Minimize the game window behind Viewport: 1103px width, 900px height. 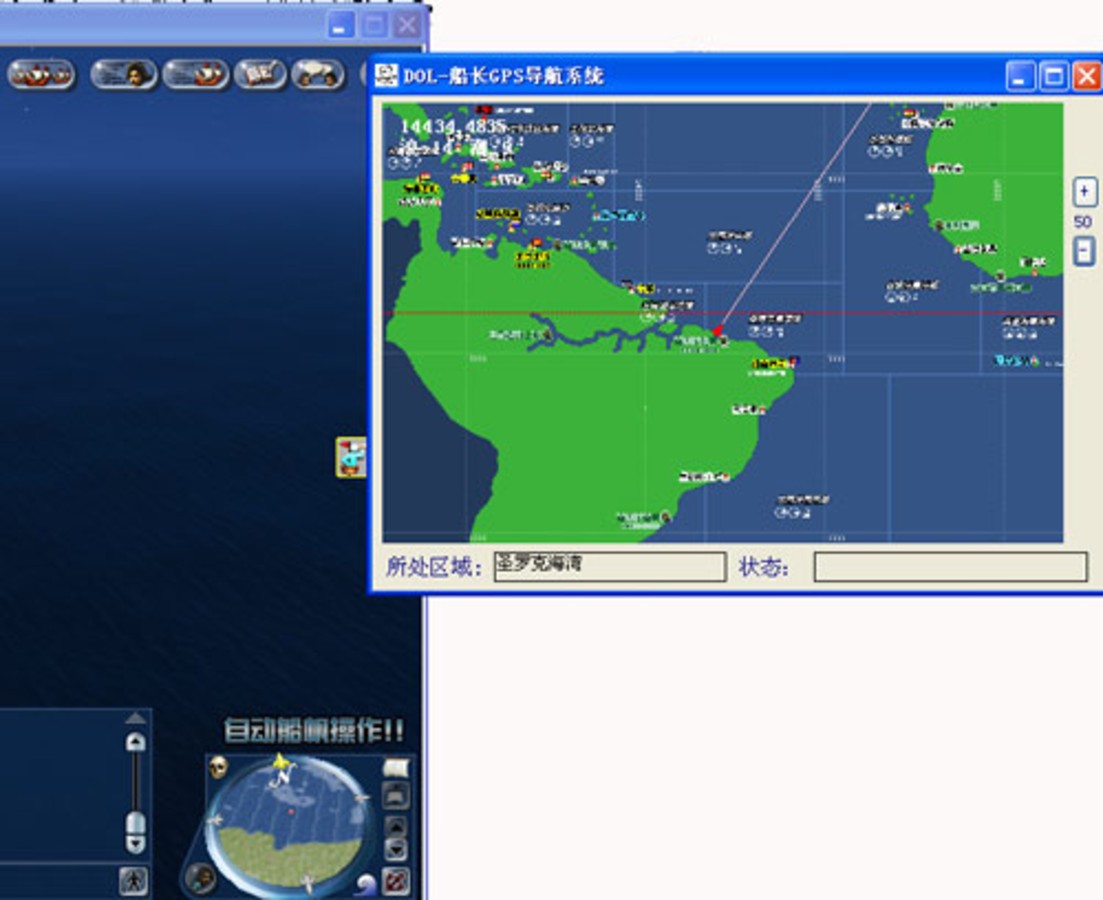coord(340,26)
